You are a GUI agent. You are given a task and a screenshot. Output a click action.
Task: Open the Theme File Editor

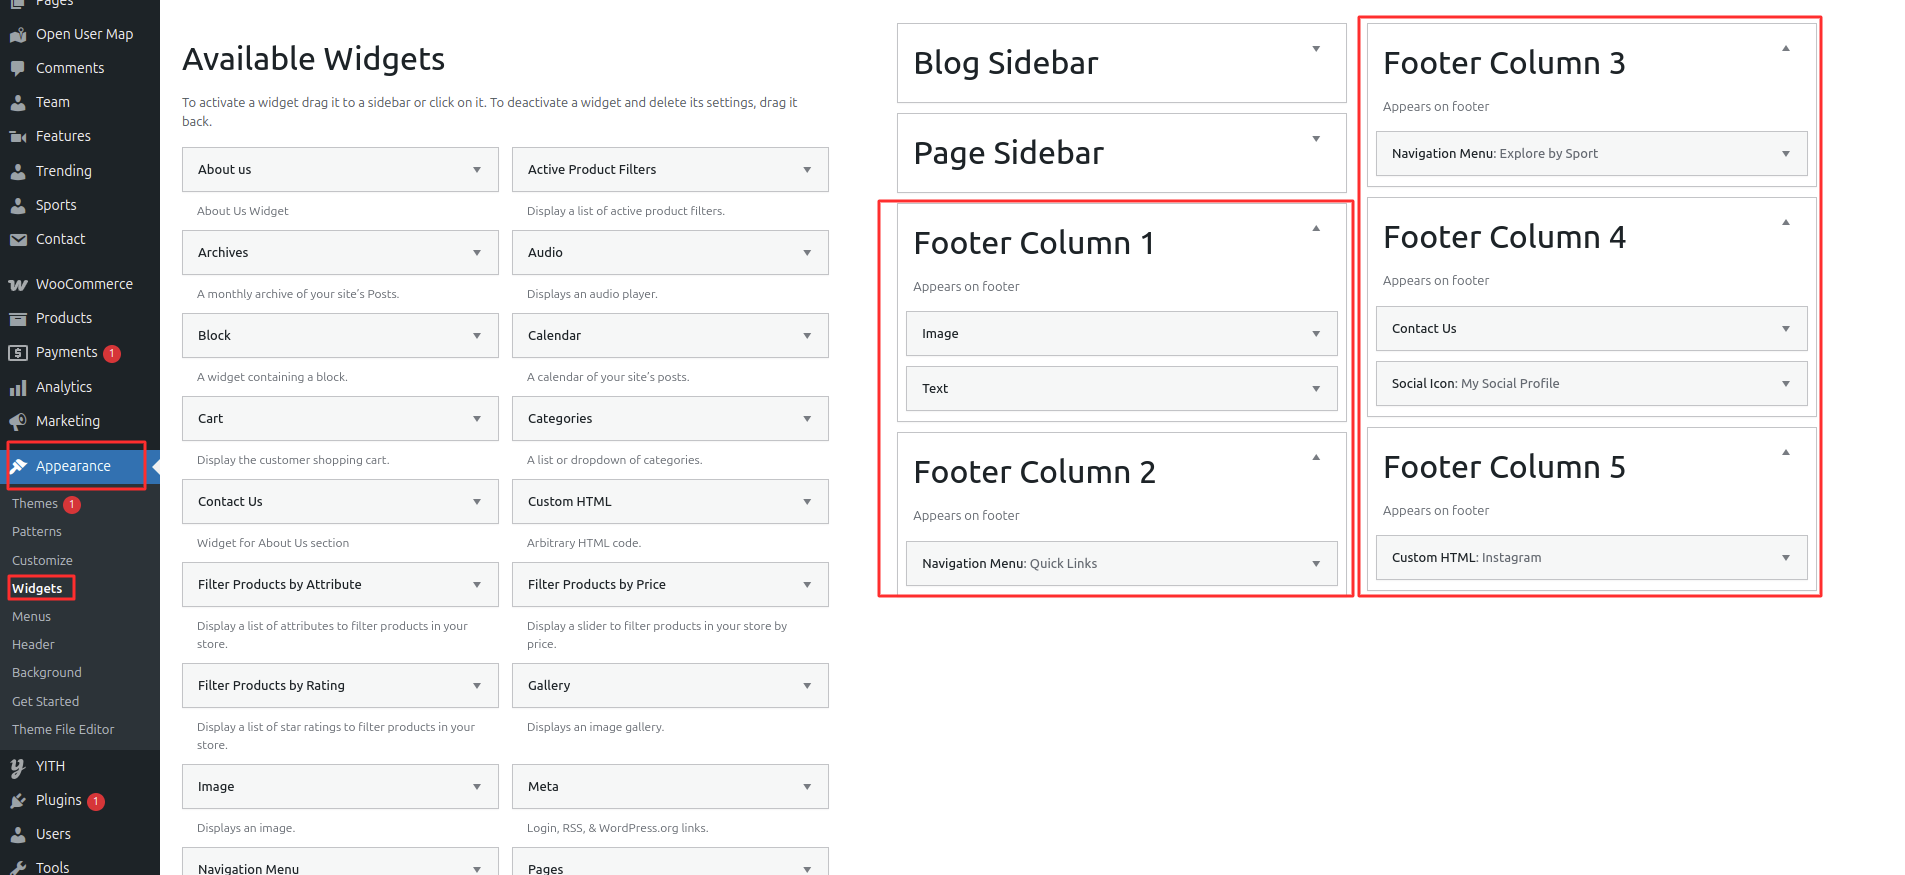tap(62, 729)
